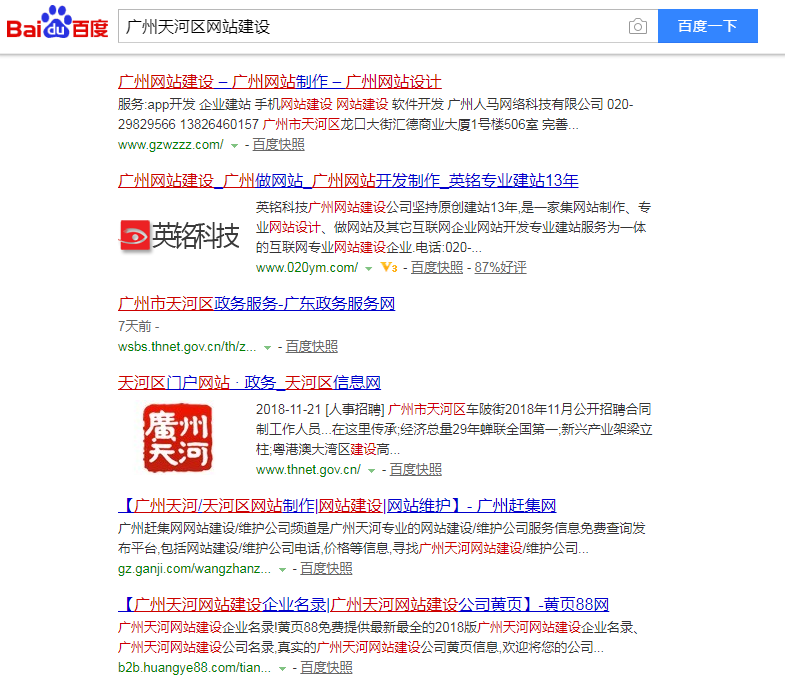Open the 英铭专业建站13年 result title

348,181
